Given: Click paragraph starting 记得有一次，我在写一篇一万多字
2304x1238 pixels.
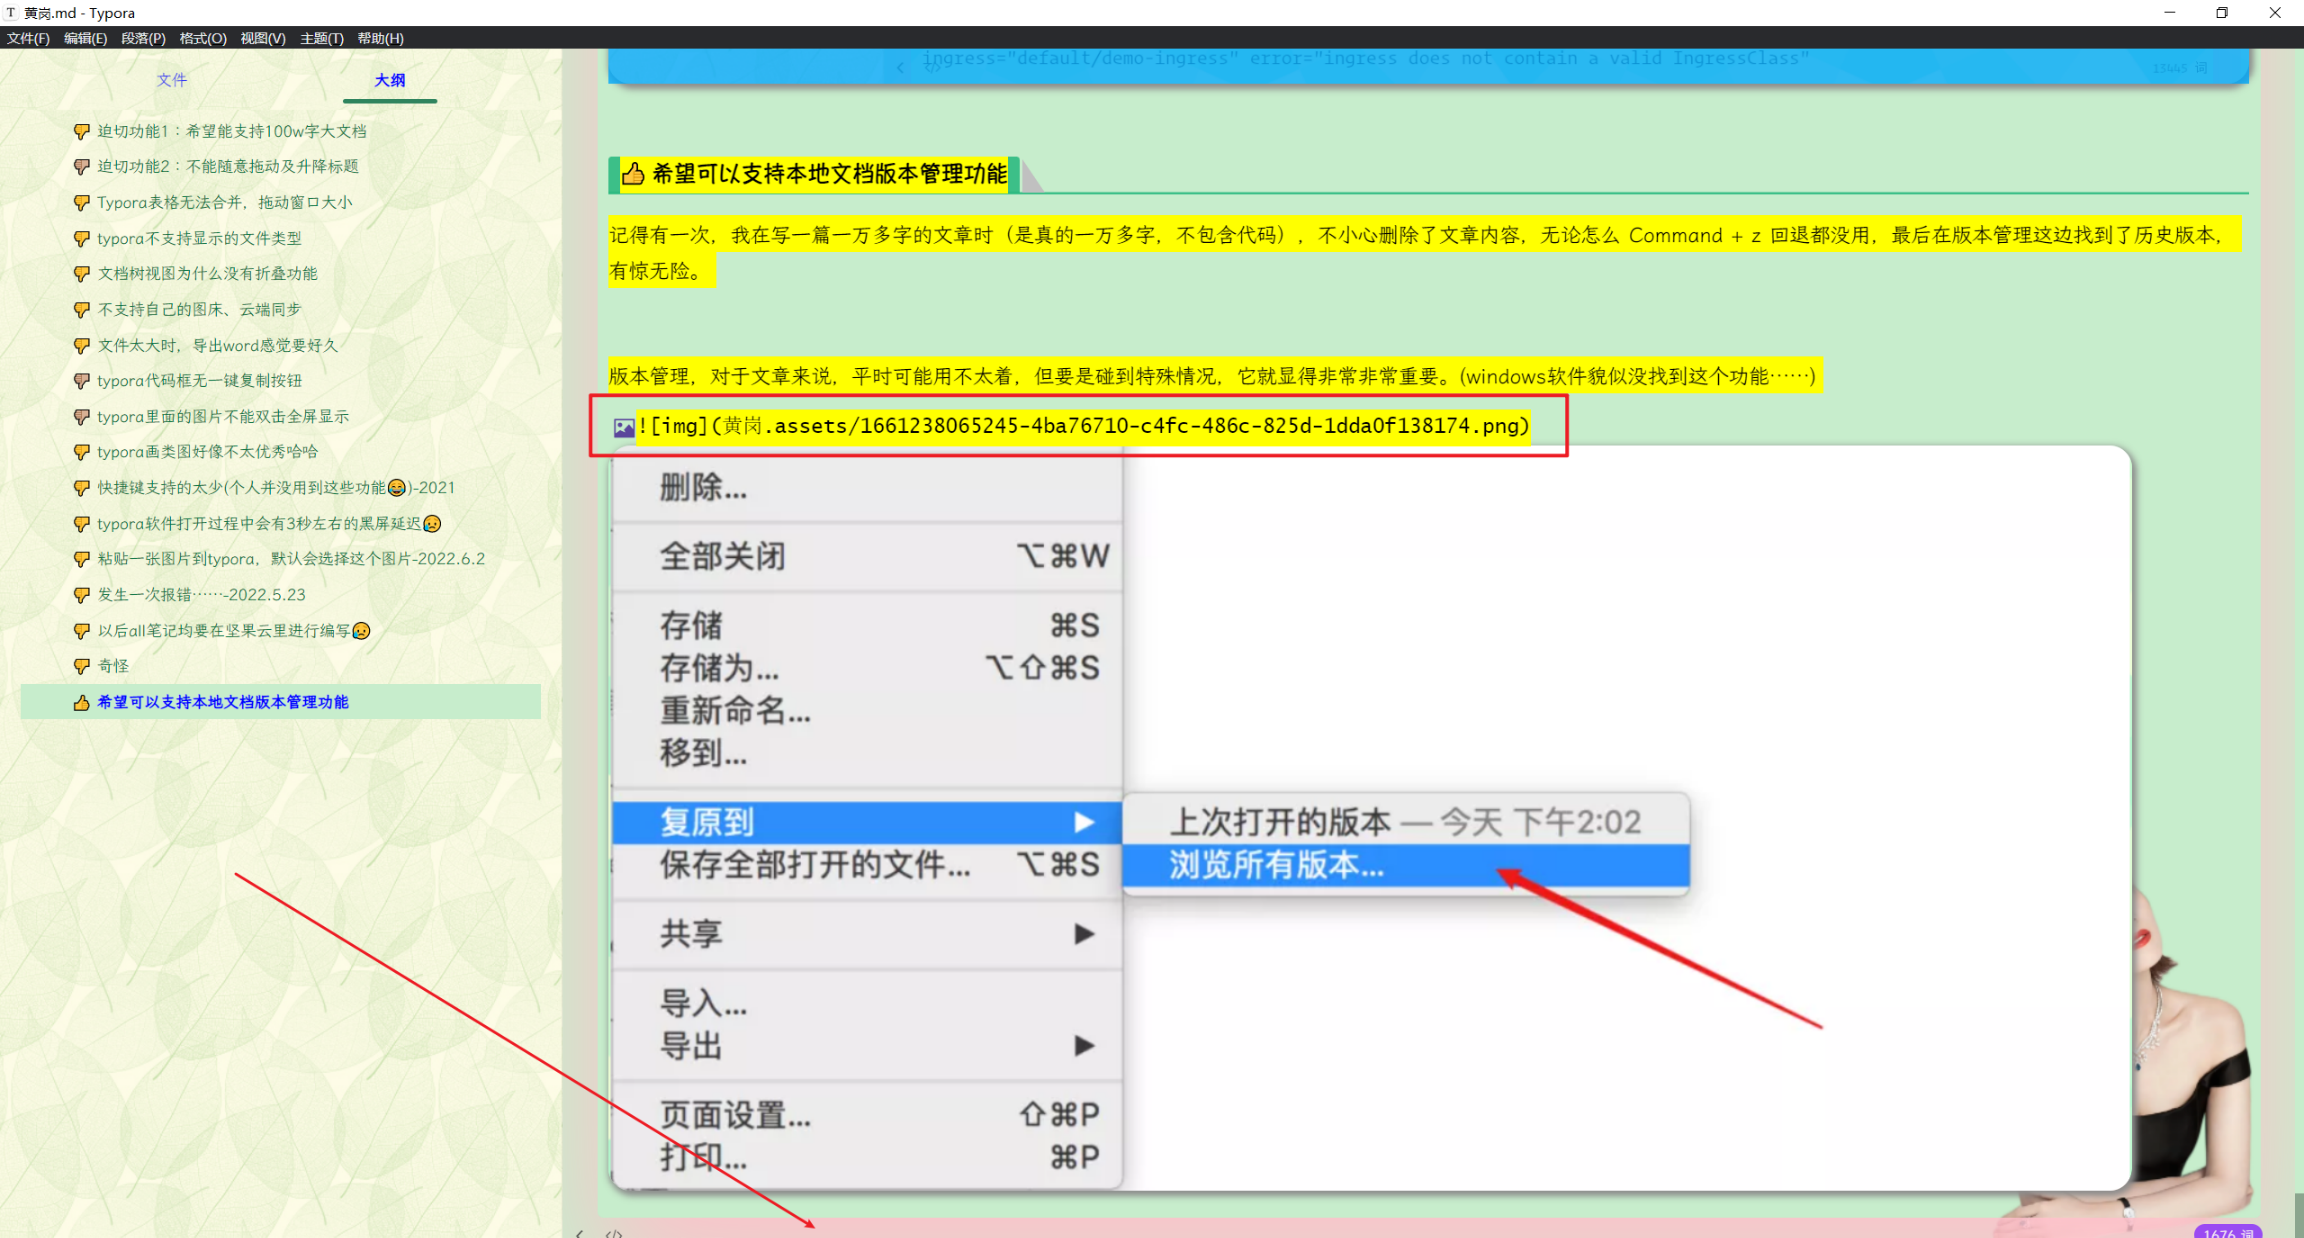Looking at the screenshot, I should 1424,253.
